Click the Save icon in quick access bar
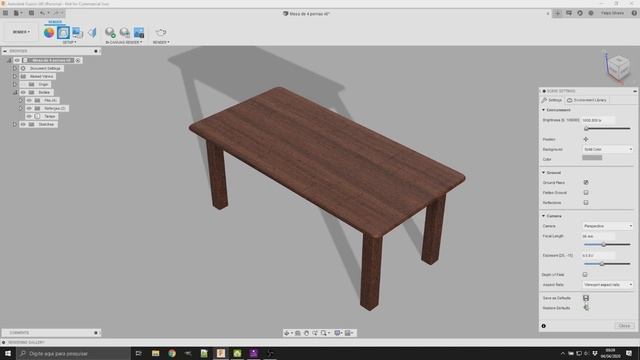Screen dimensions: 640x360 31,13
